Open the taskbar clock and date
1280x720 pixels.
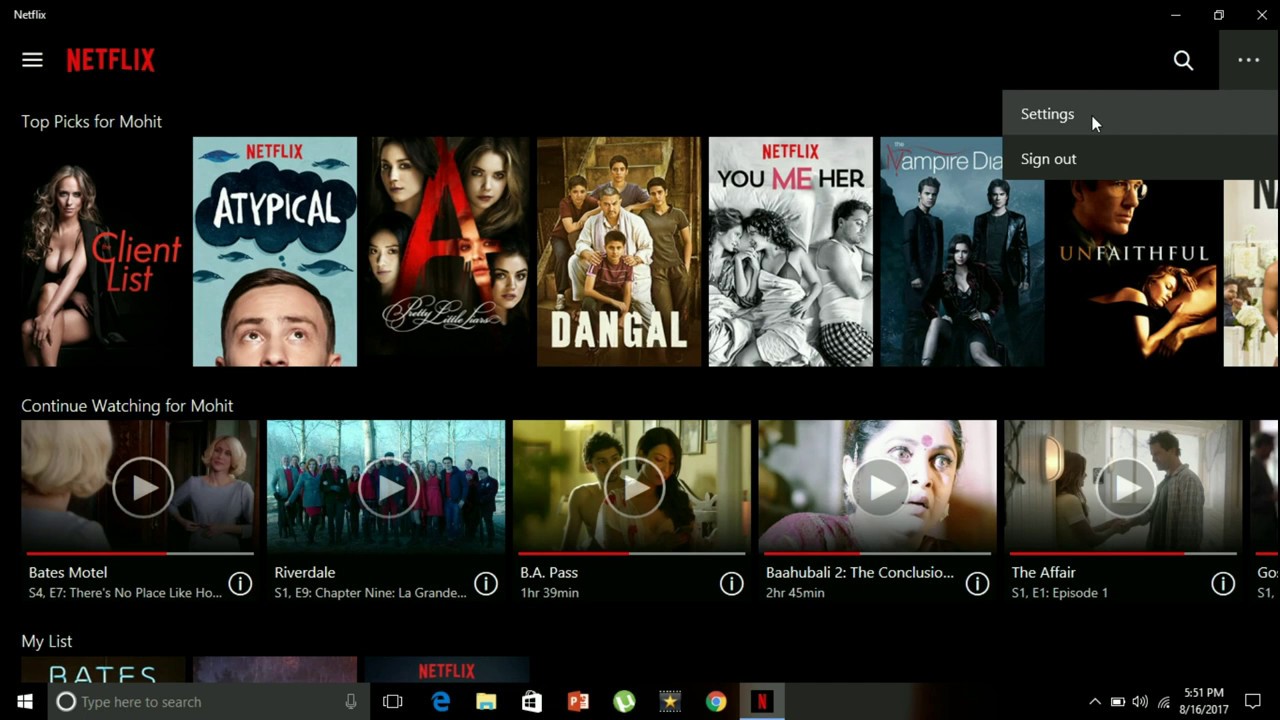click(1204, 702)
